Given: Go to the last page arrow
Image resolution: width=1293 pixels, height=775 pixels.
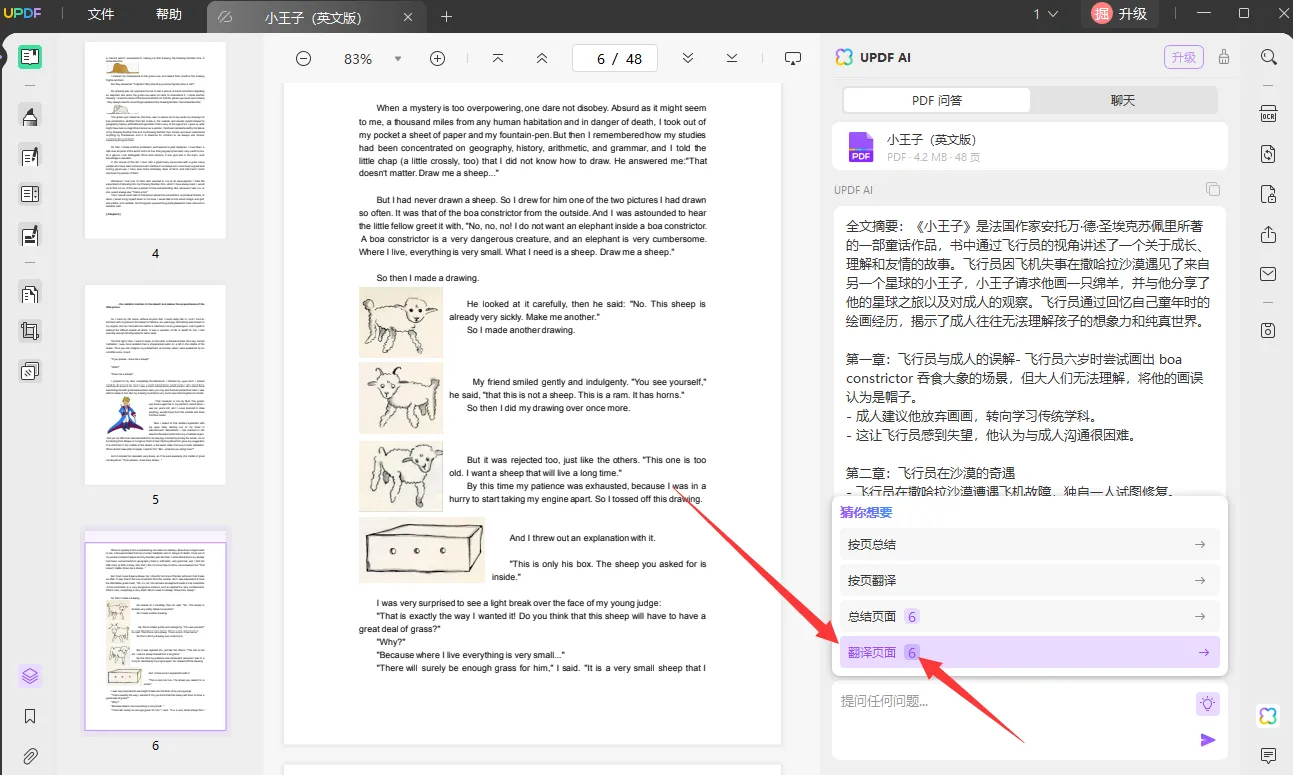Looking at the screenshot, I should pyautogui.click(x=732, y=59).
